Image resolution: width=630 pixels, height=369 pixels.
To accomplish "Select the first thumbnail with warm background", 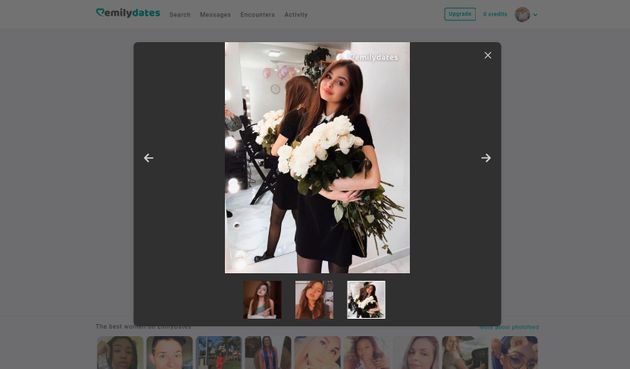I will coord(262,300).
